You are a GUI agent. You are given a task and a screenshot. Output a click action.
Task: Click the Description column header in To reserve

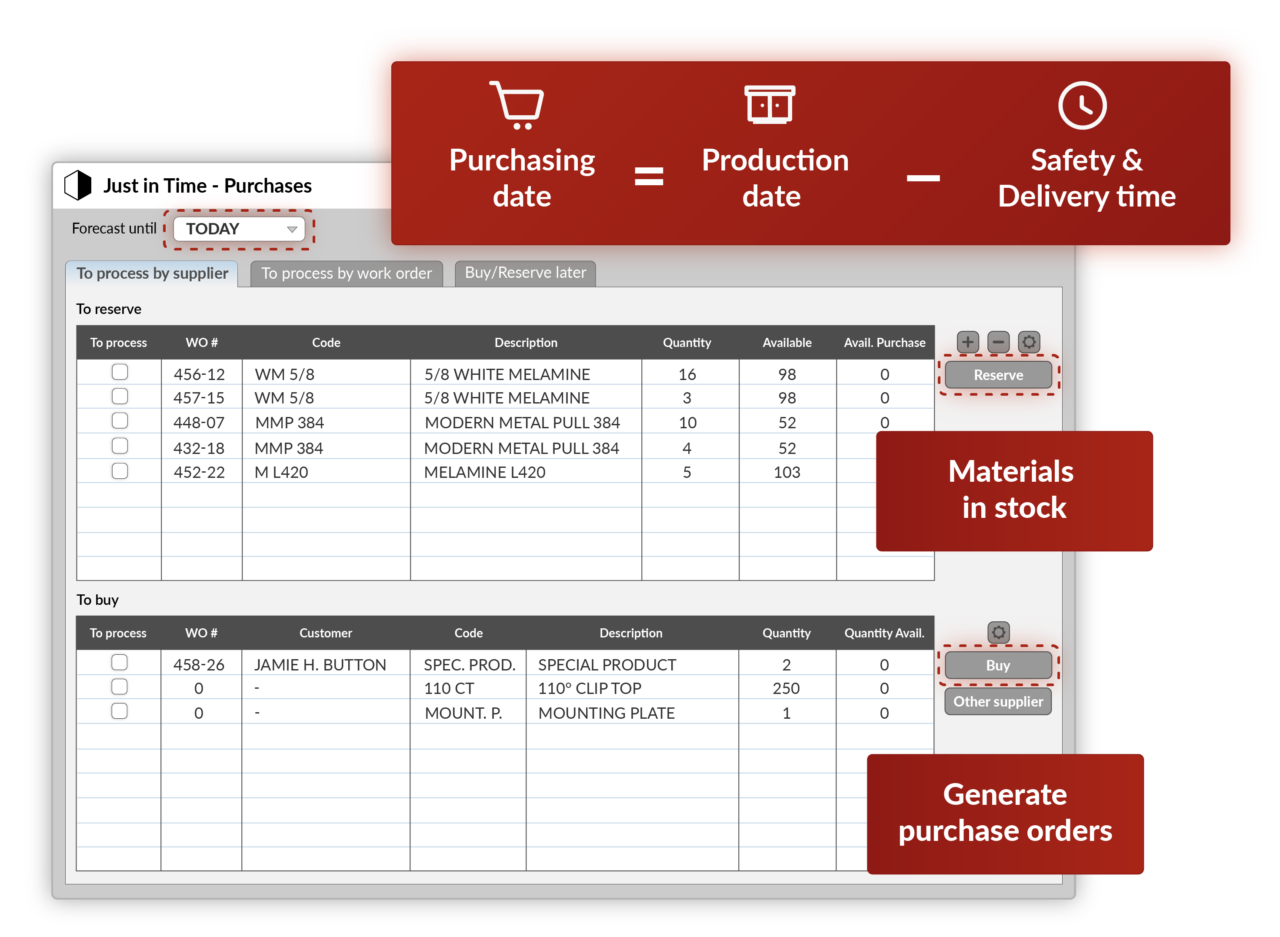coord(525,343)
